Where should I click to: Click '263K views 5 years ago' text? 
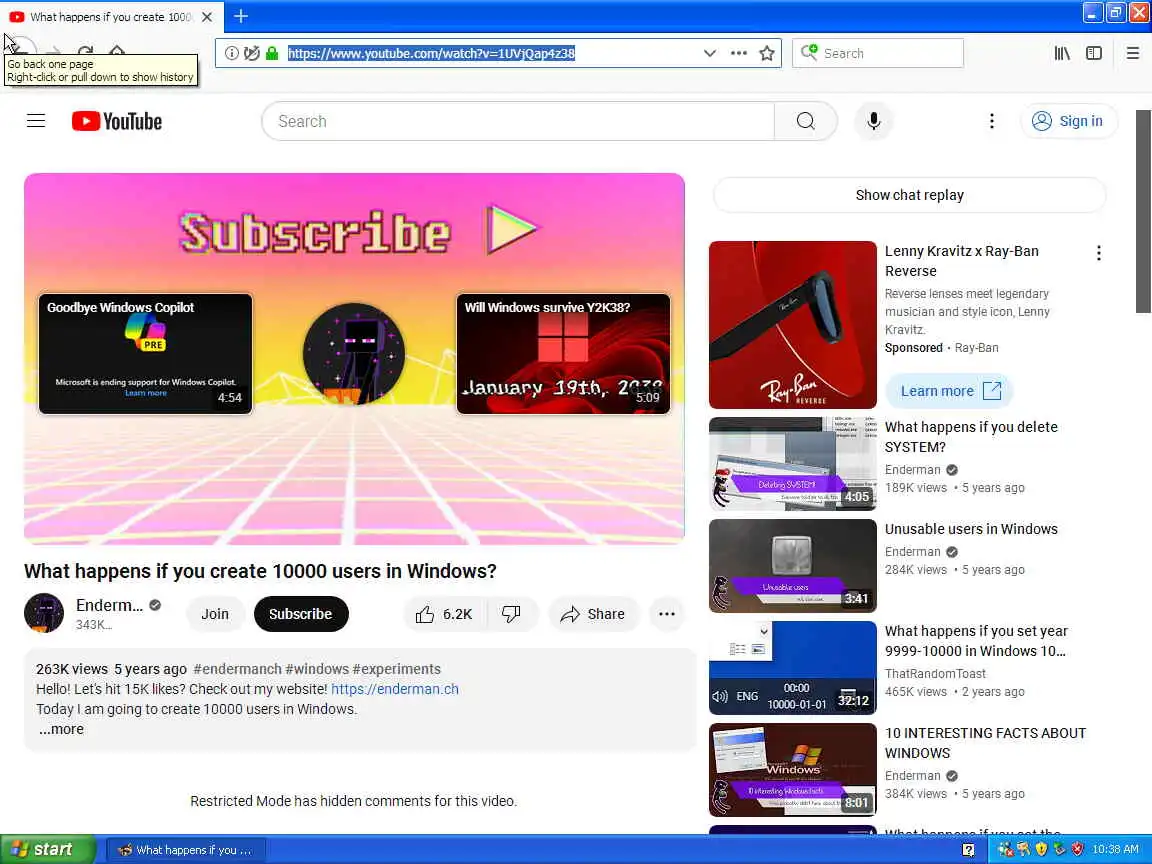click(111, 669)
